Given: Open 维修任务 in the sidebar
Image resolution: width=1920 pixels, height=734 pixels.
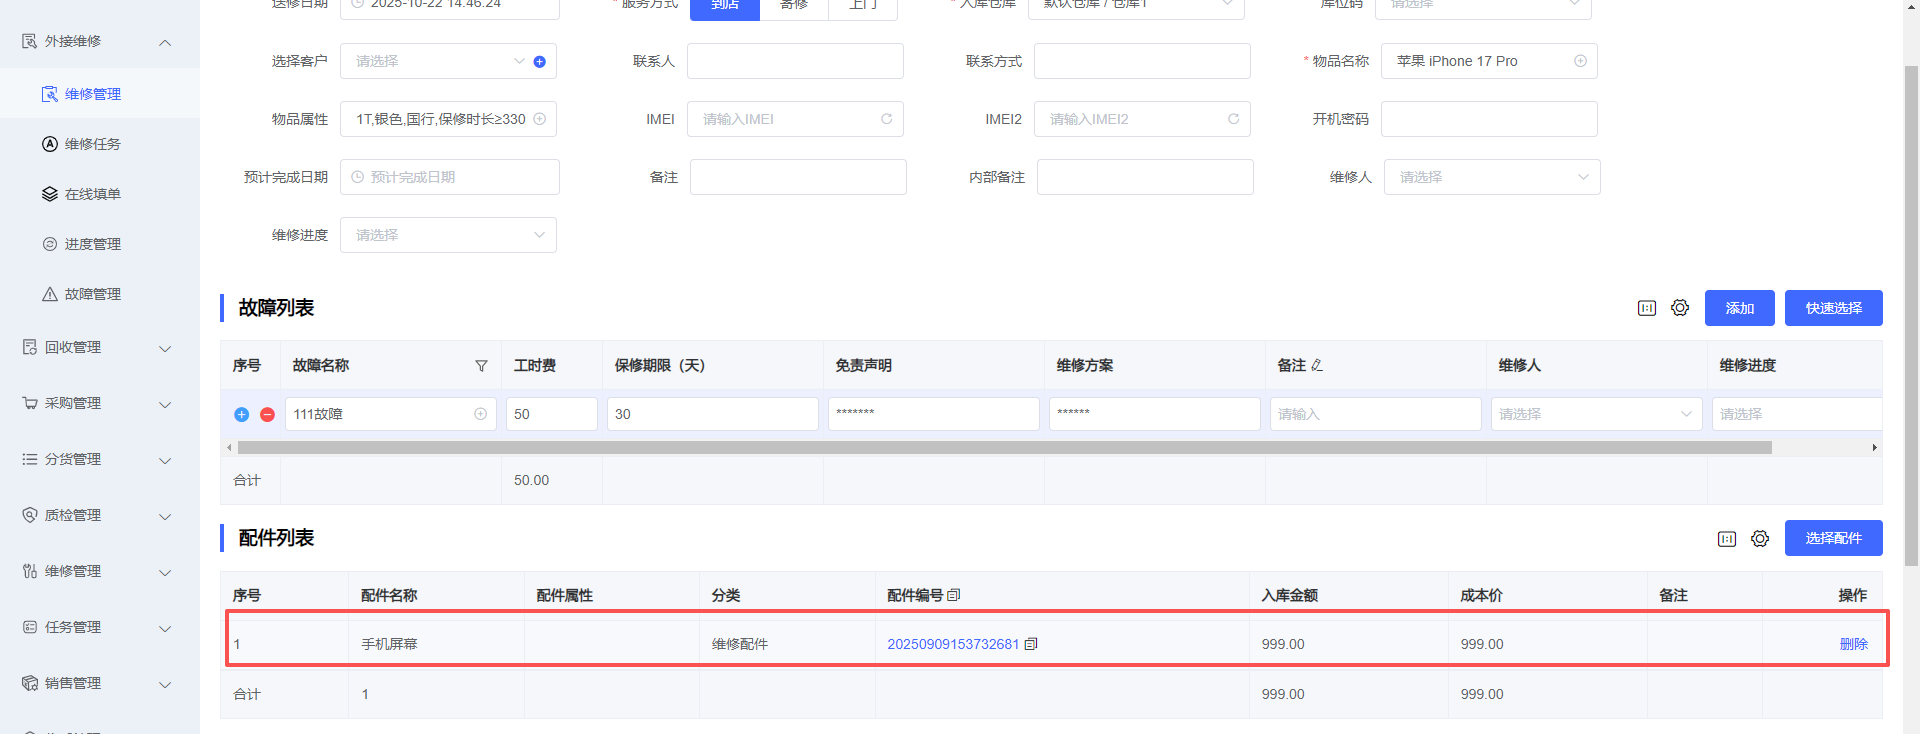Looking at the screenshot, I should click(x=92, y=144).
